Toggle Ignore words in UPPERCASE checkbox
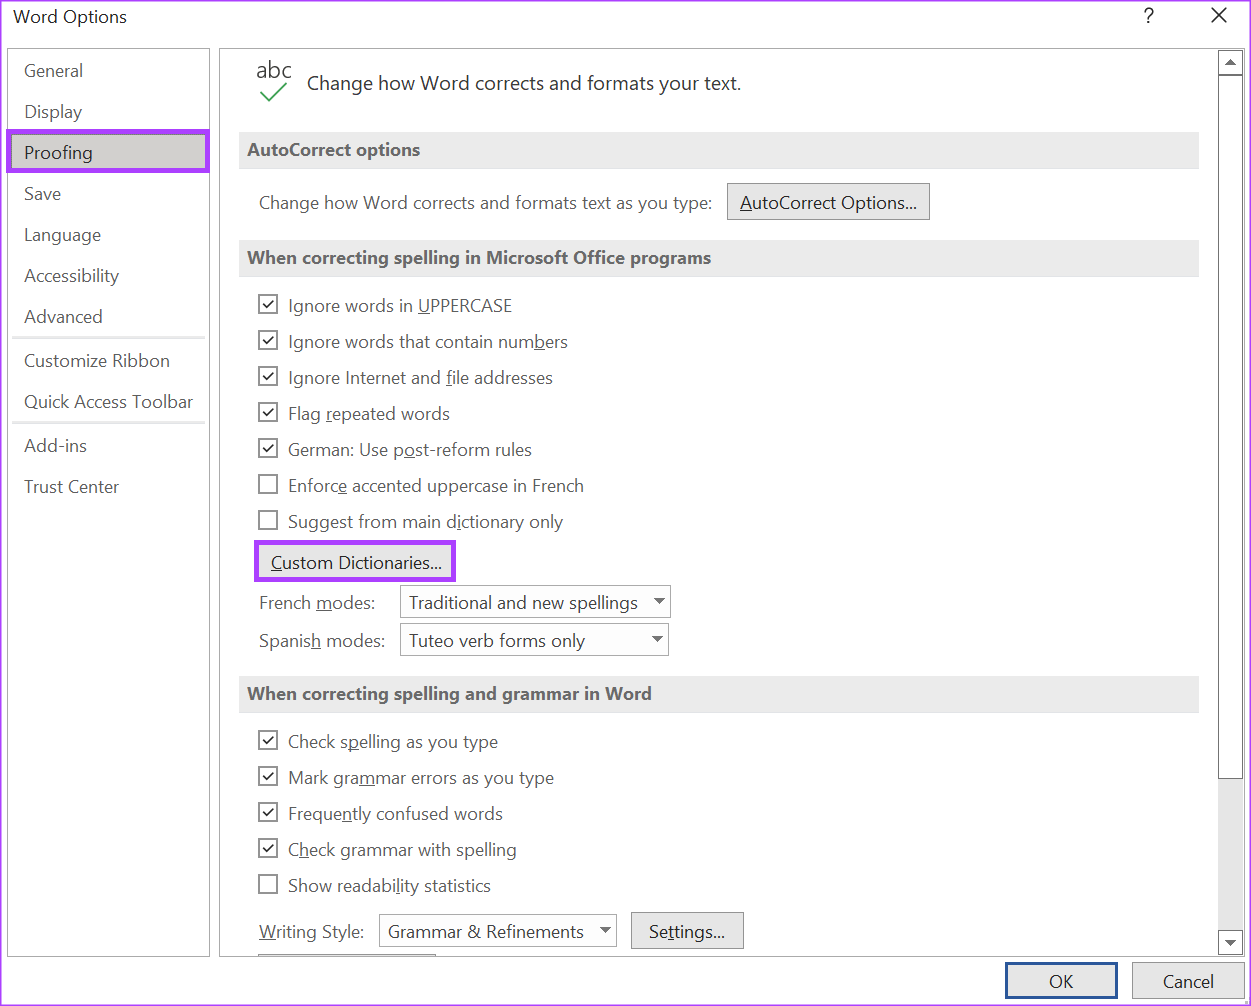 pos(268,305)
